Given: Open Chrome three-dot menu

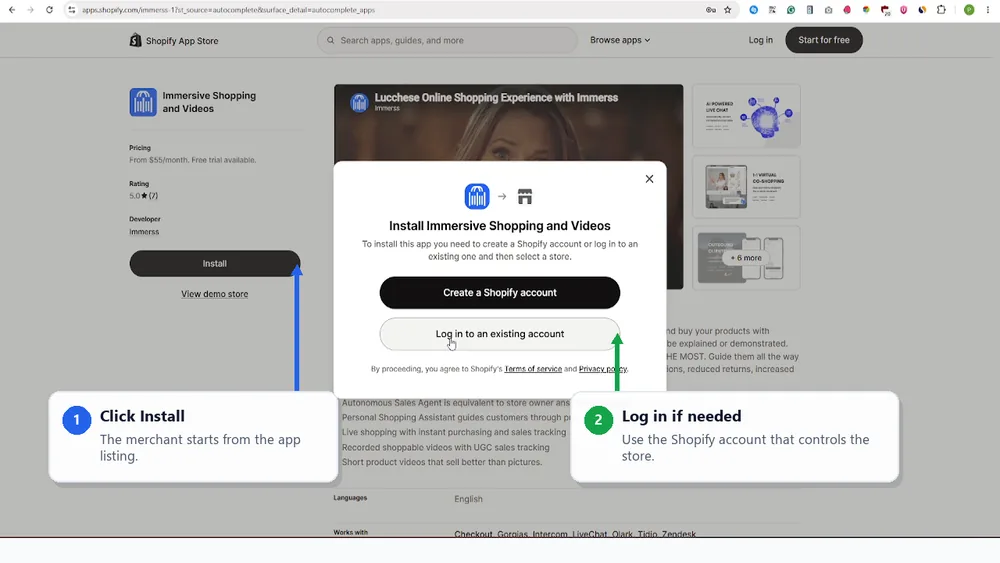Looking at the screenshot, I should click(987, 10).
